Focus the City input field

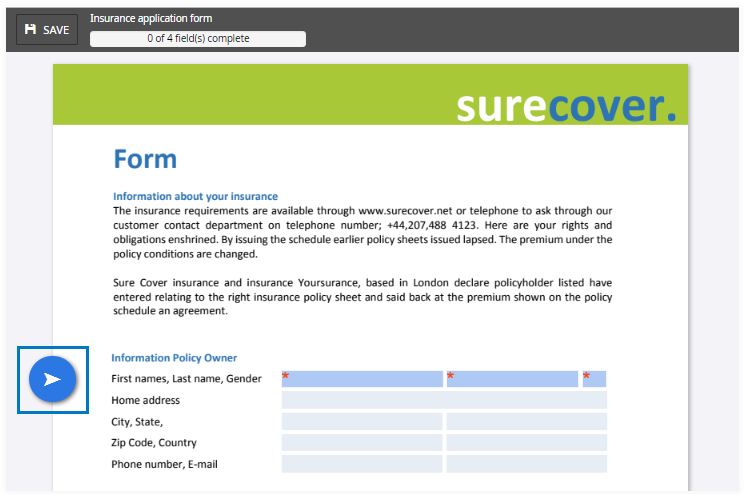[362, 421]
